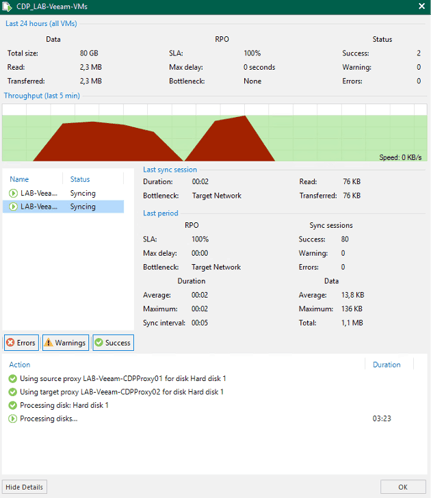
Task: Toggle the Warnings filter button
Action: tap(65, 342)
